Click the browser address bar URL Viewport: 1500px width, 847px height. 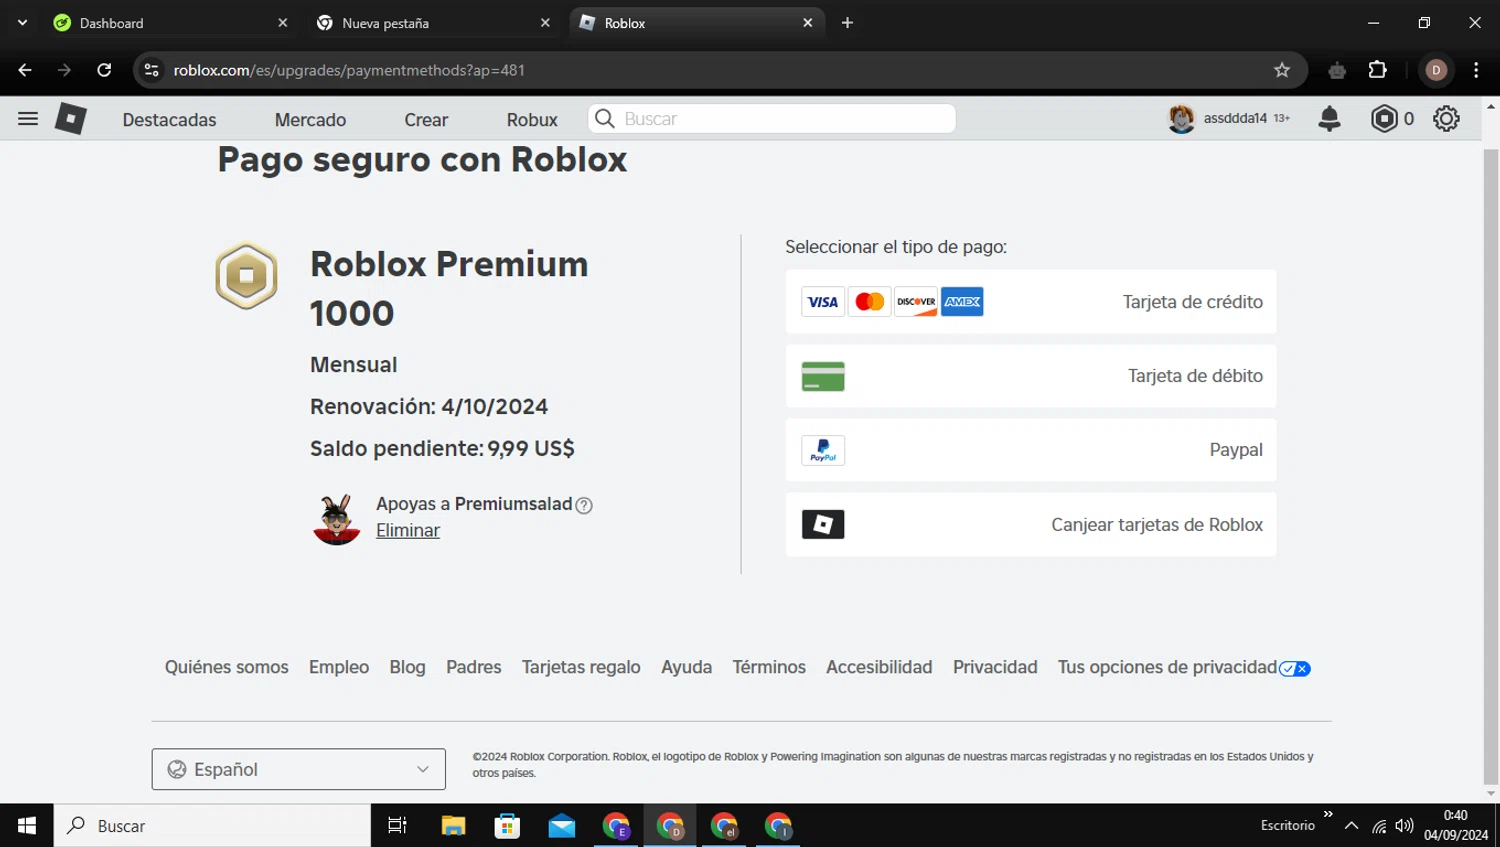[x=349, y=70]
